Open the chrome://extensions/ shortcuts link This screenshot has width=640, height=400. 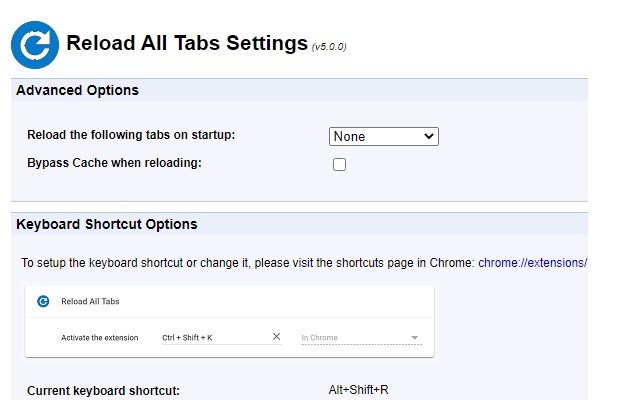coord(532,263)
